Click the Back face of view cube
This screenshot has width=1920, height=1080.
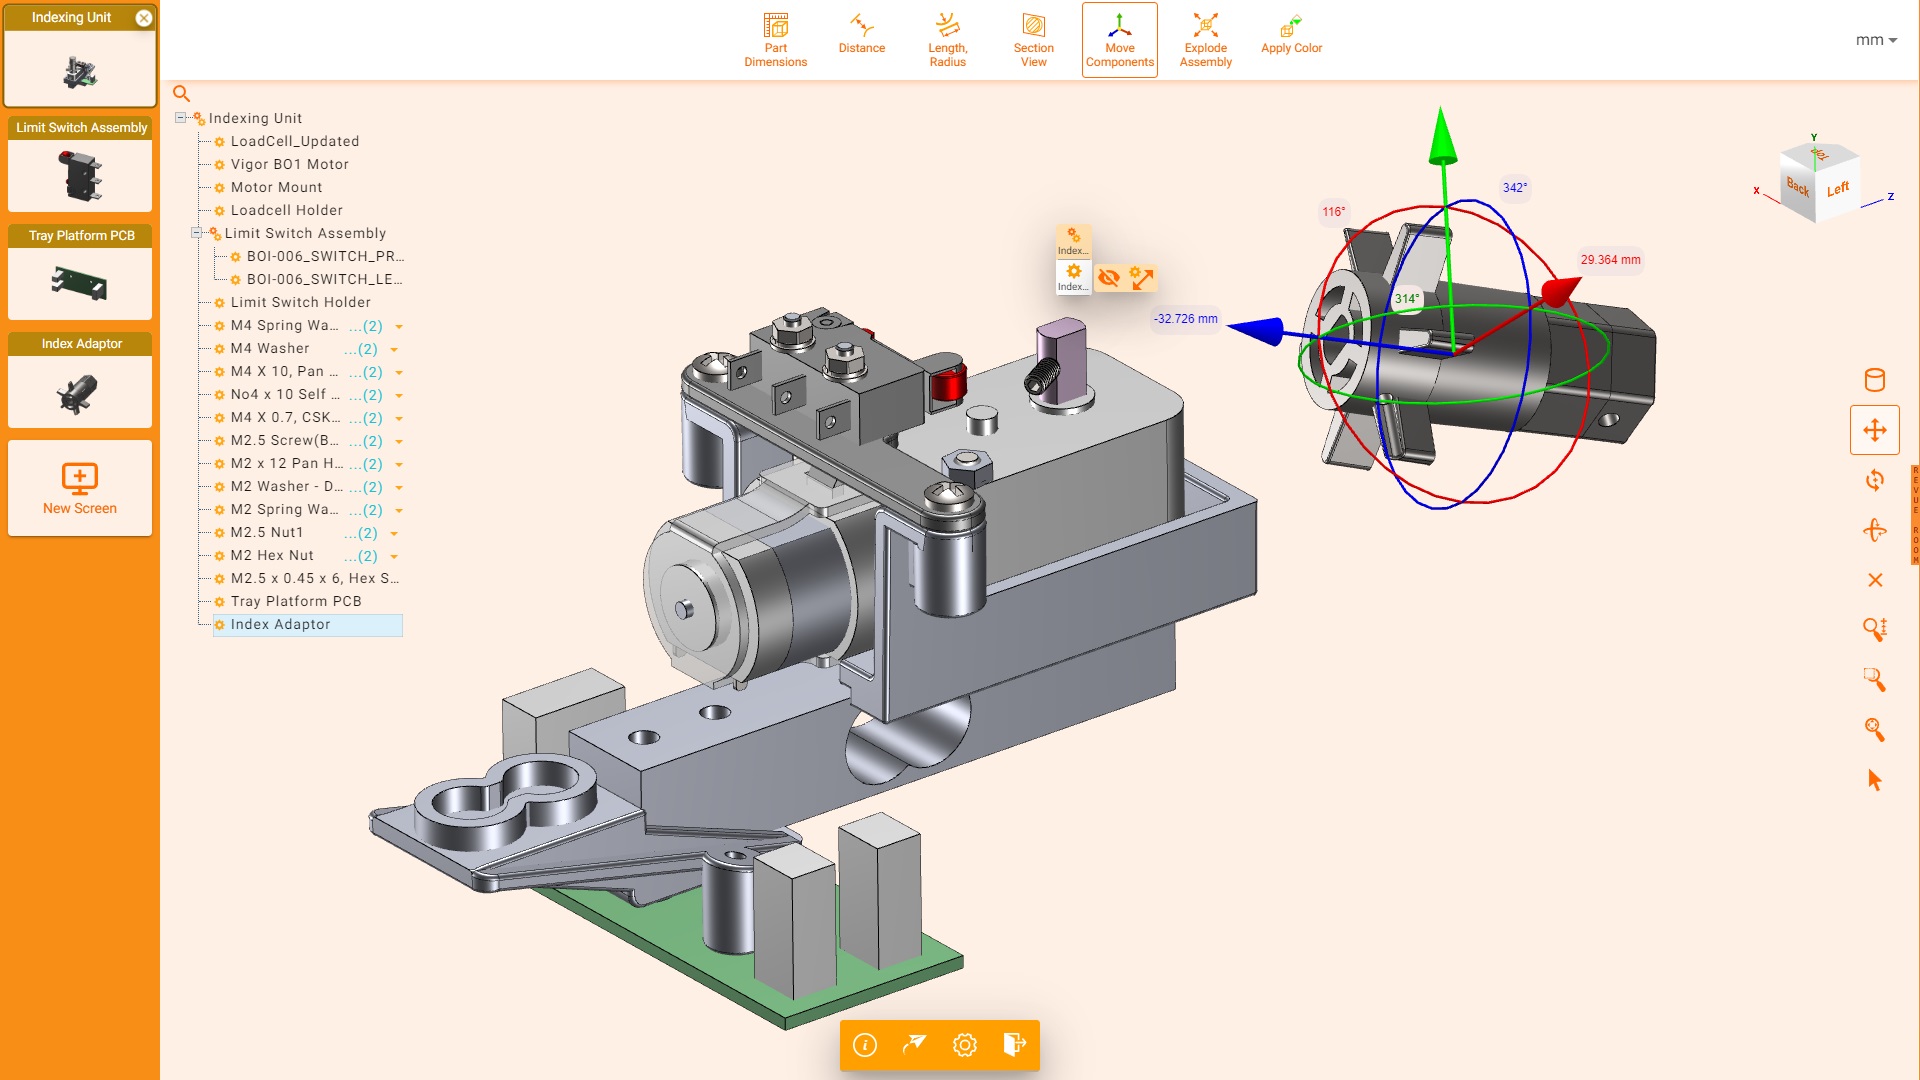pos(1798,187)
